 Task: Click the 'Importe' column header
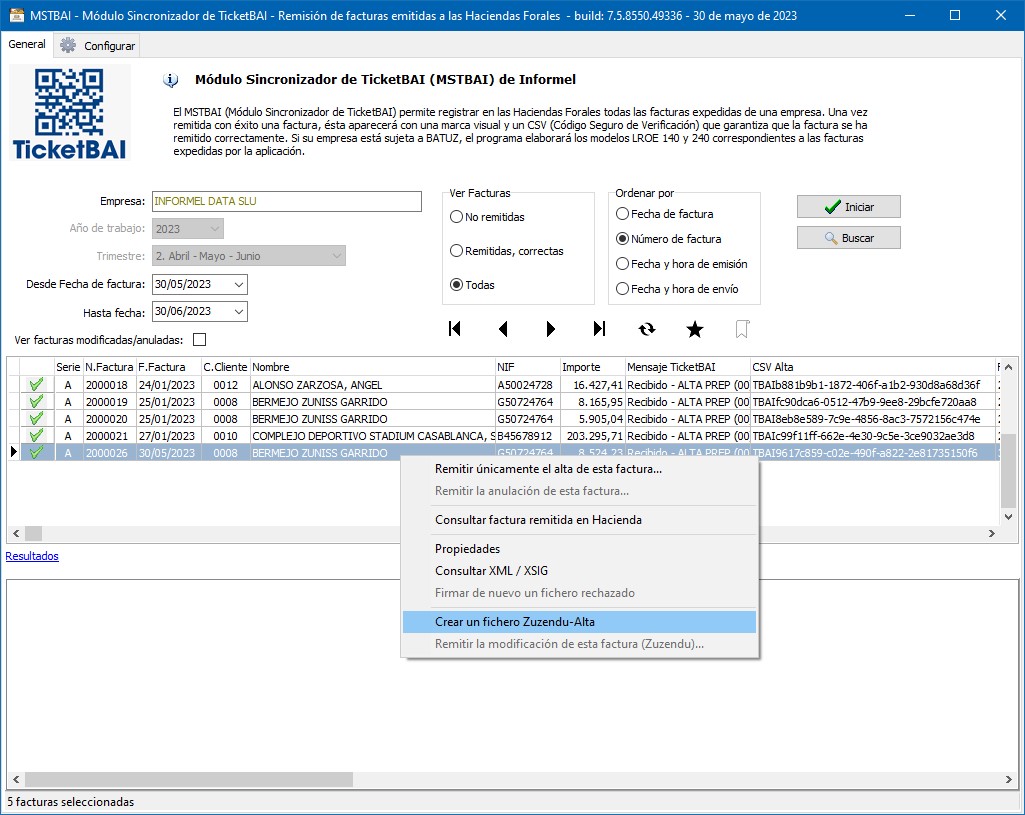tap(592, 367)
